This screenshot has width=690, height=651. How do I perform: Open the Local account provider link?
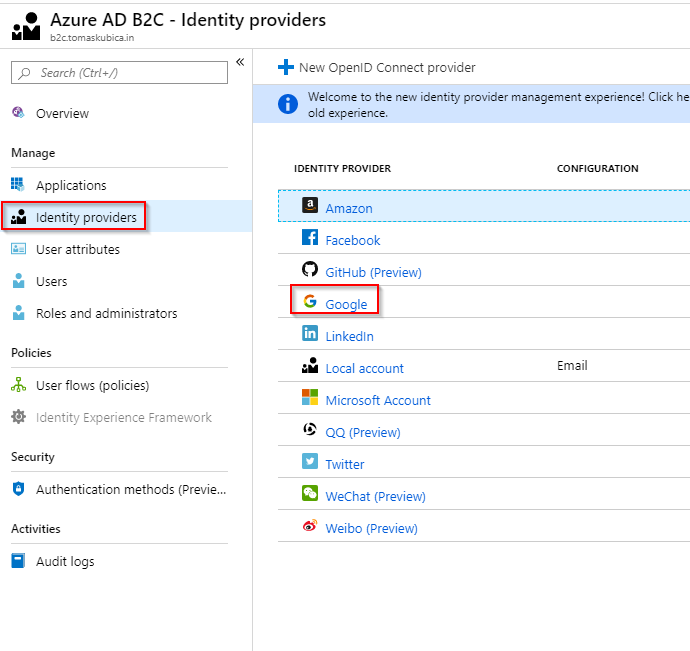[x=364, y=368]
